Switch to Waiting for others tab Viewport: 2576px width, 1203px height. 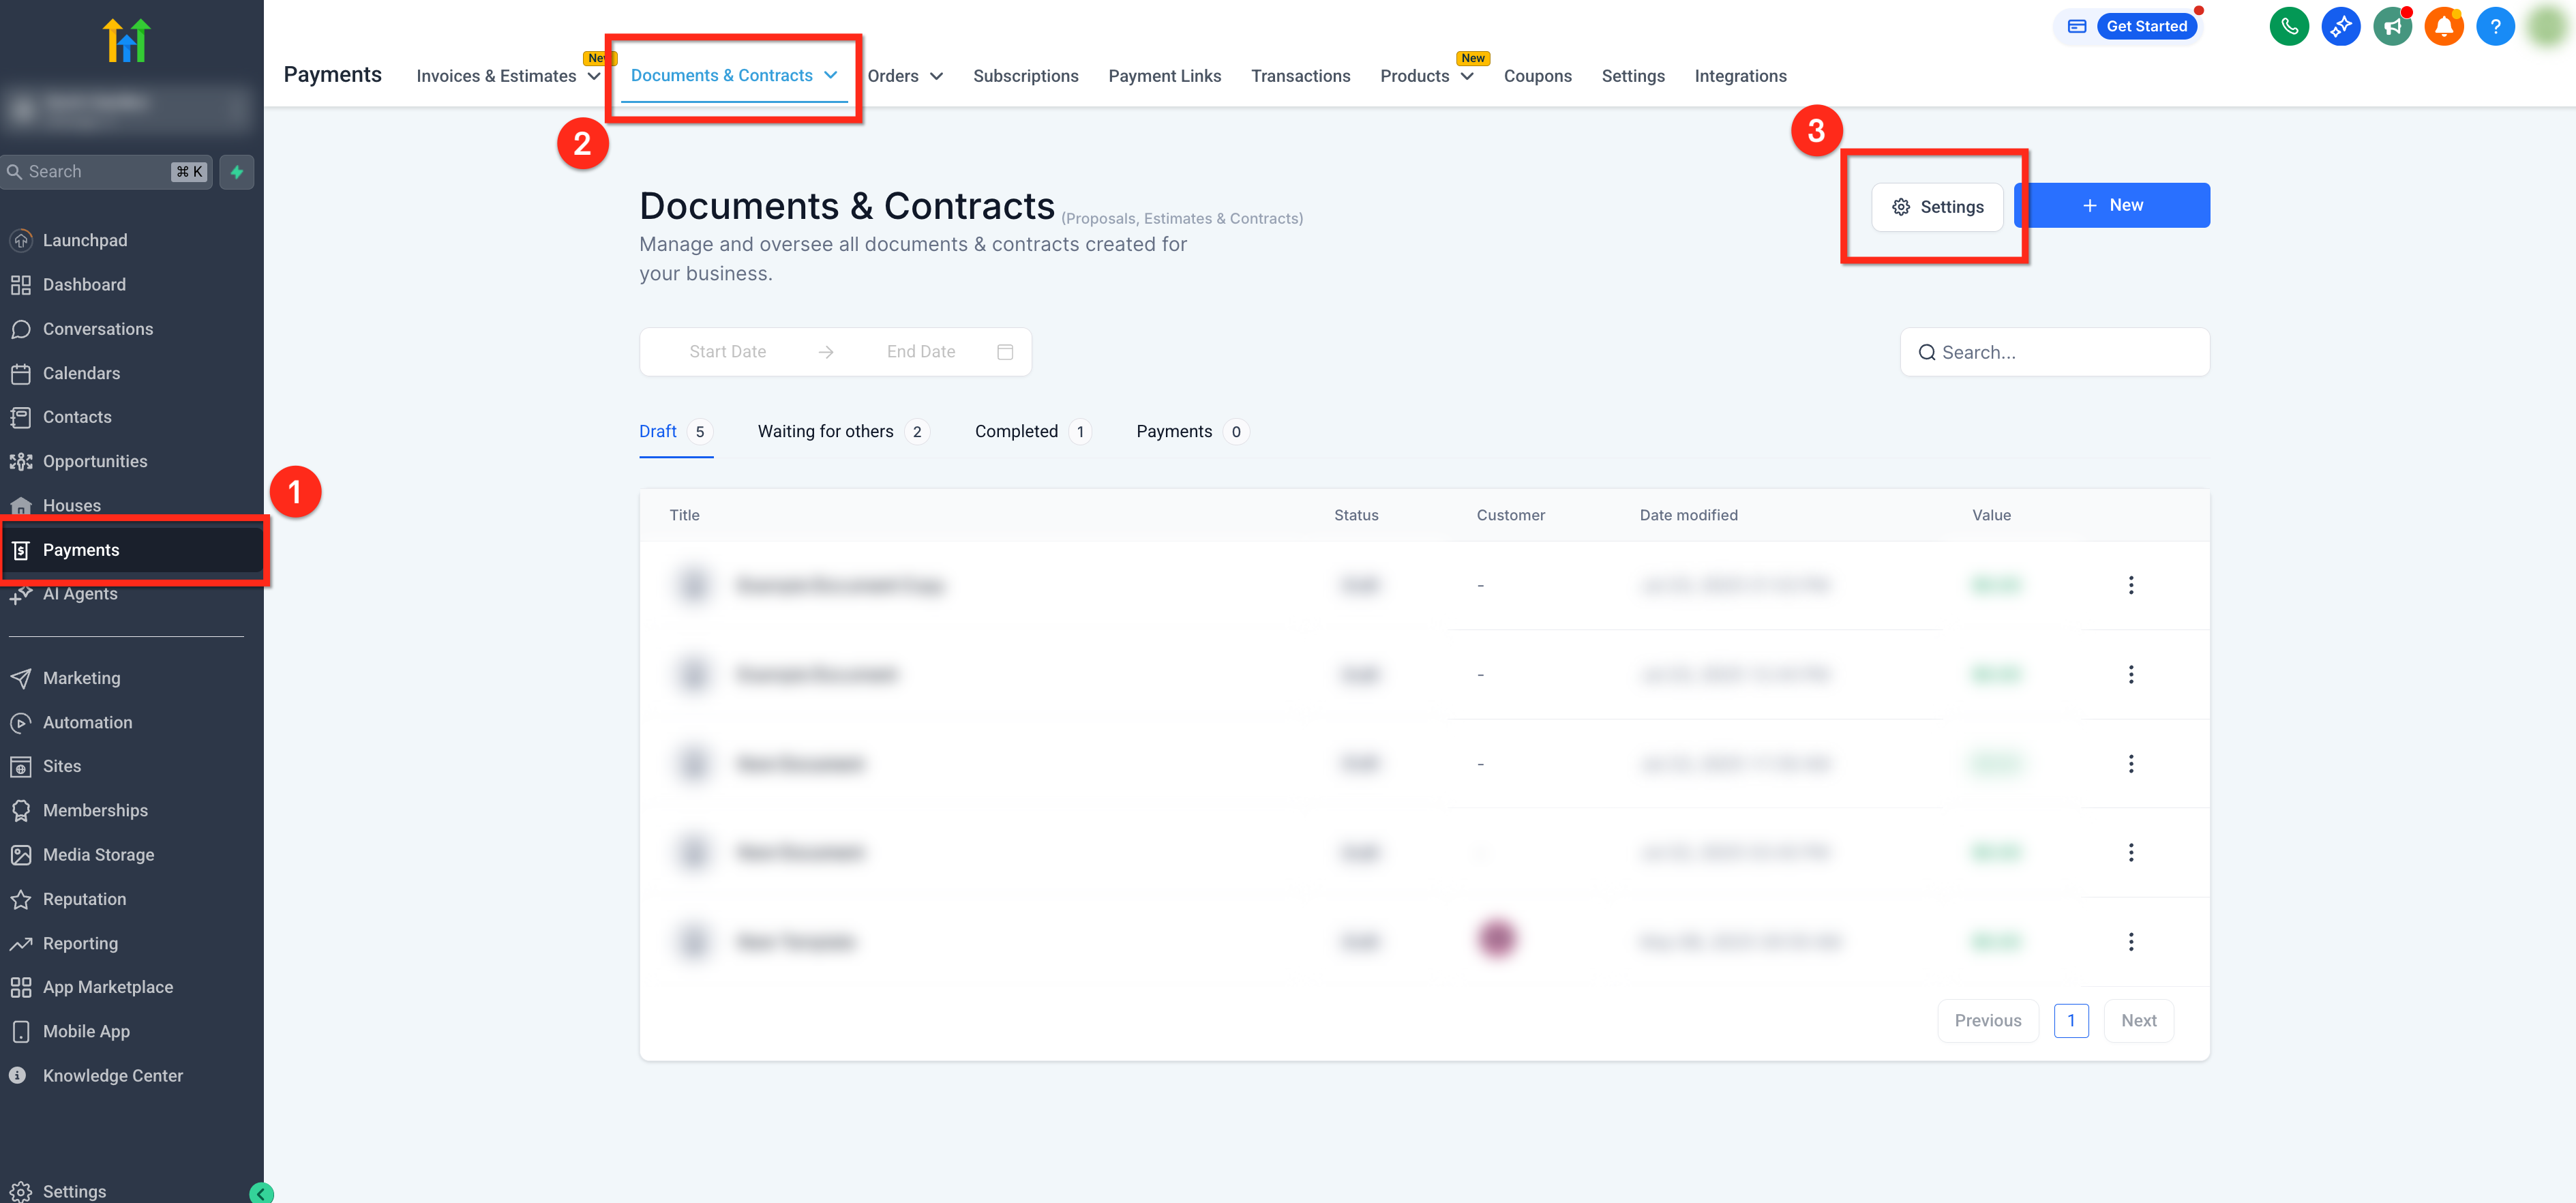click(825, 432)
